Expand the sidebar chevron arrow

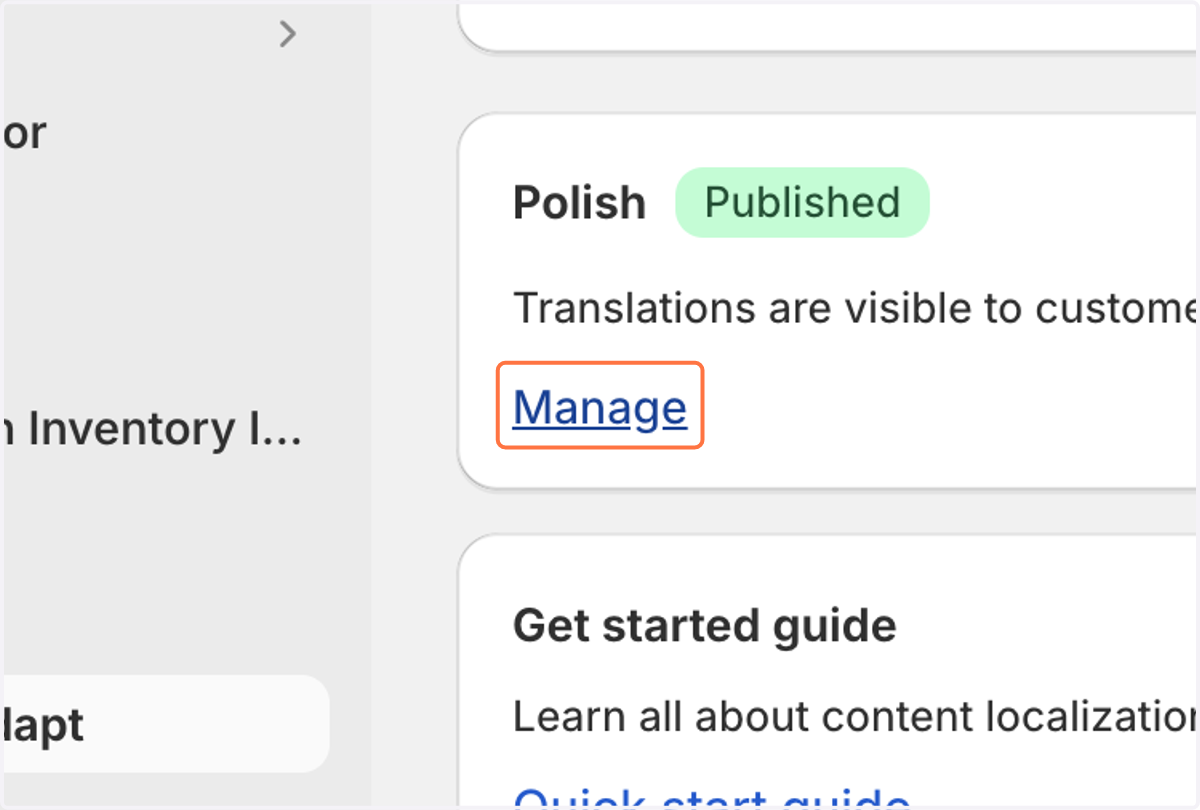pos(288,35)
